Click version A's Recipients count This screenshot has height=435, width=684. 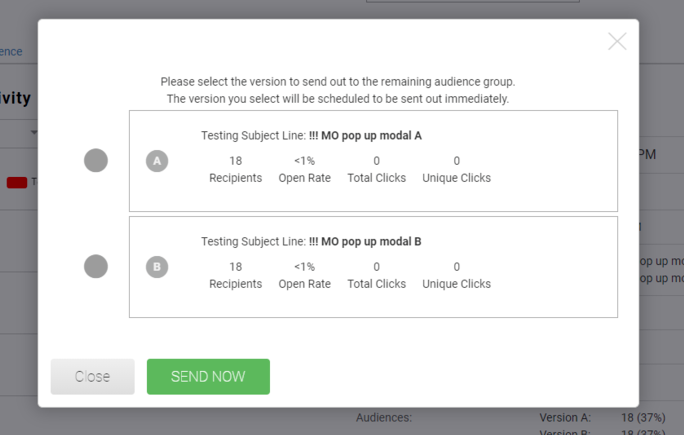point(235,169)
